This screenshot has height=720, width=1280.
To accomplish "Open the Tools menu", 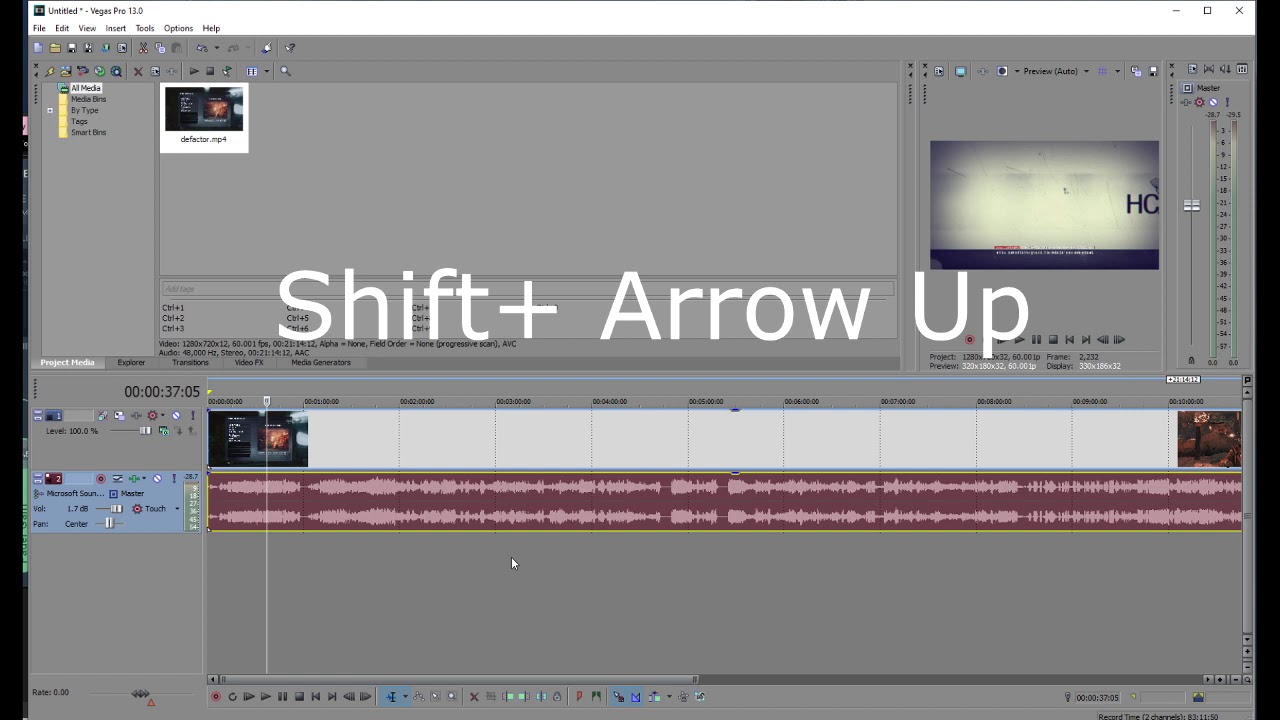I will coord(145,28).
